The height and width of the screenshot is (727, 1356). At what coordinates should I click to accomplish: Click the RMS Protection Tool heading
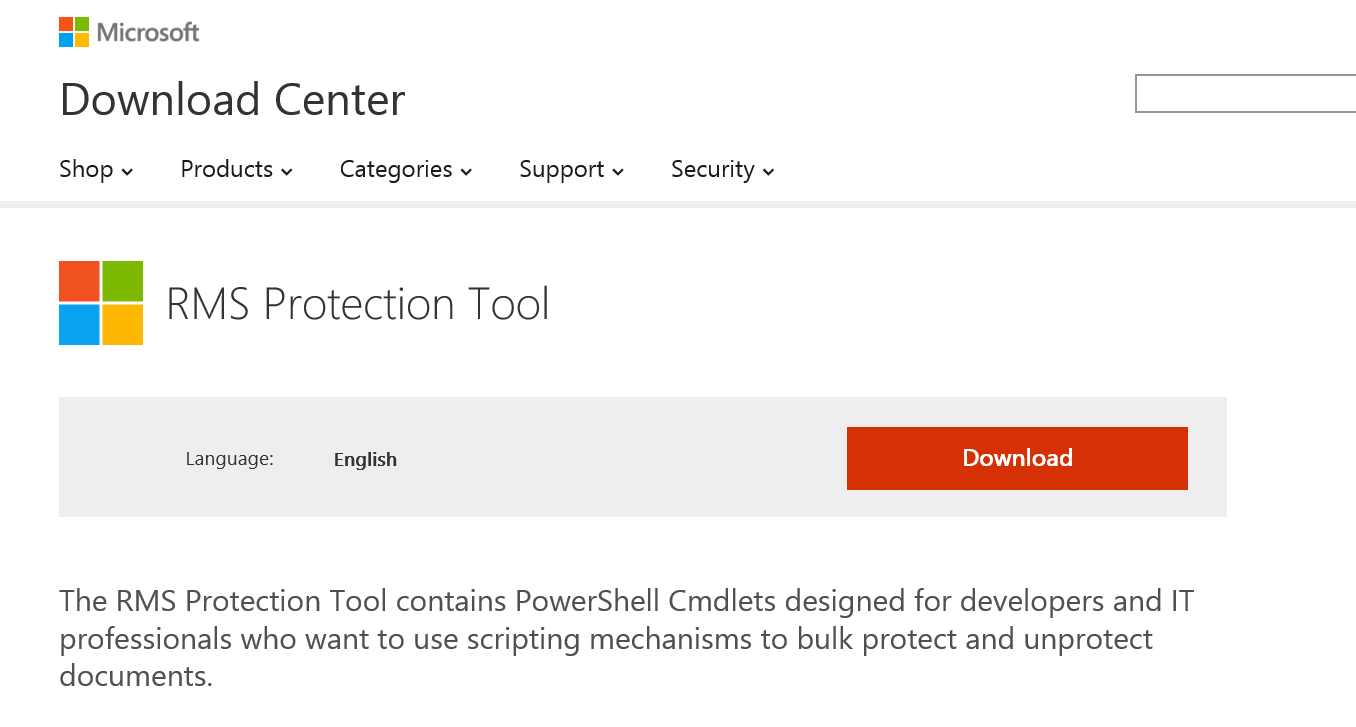[x=357, y=304]
